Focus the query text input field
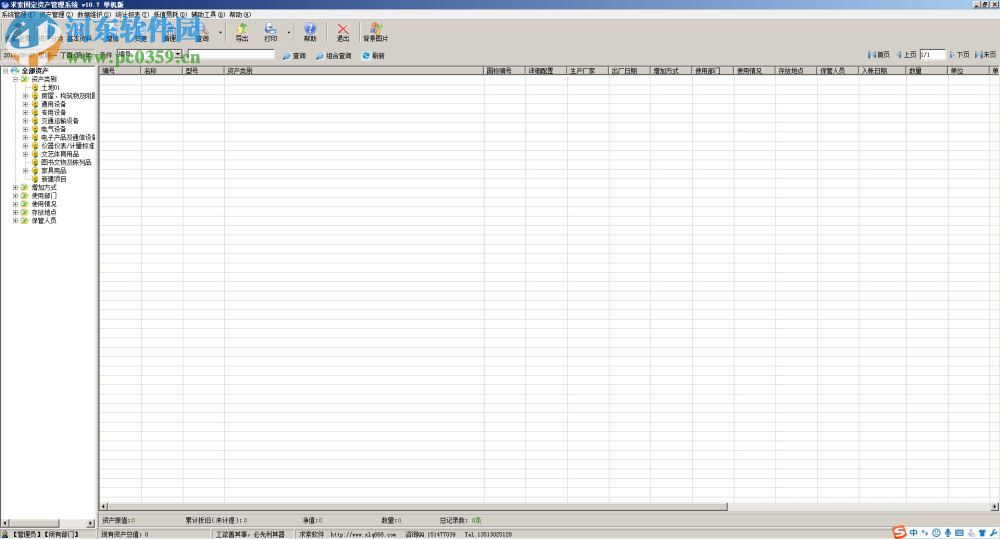1000x539 pixels. pos(231,55)
